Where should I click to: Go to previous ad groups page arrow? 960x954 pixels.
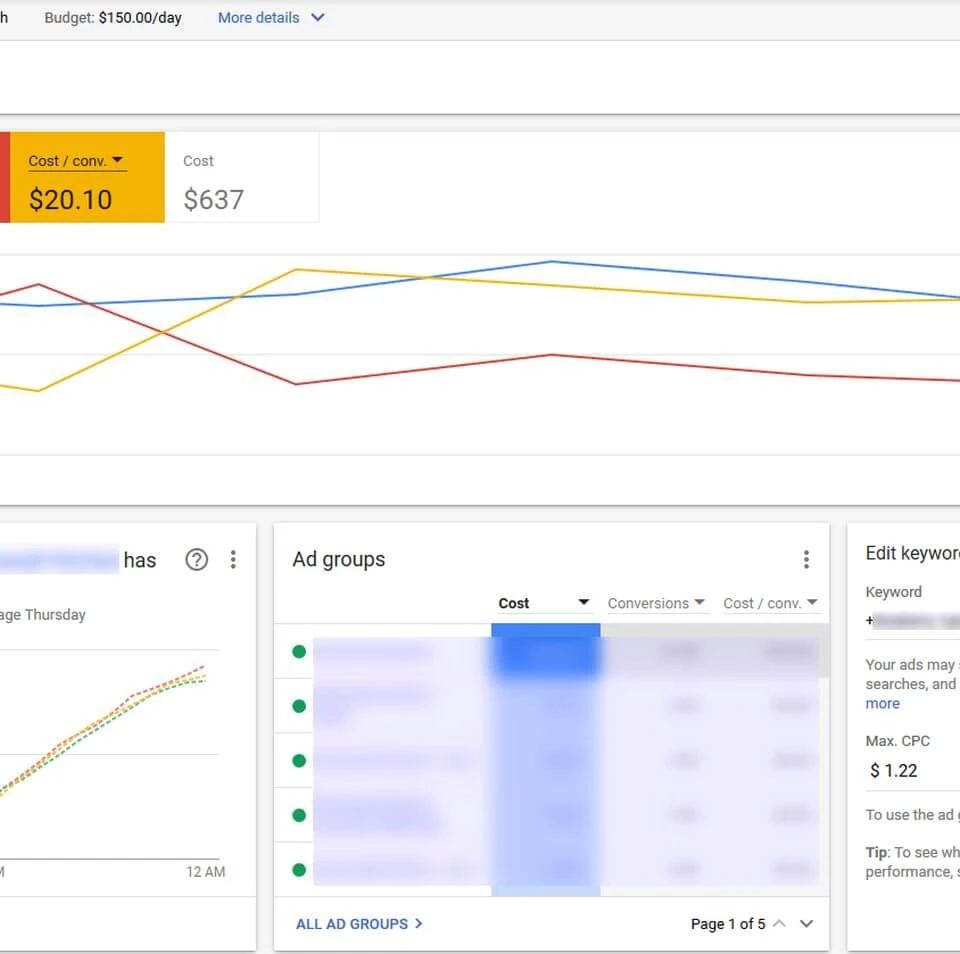pos(779,923)
